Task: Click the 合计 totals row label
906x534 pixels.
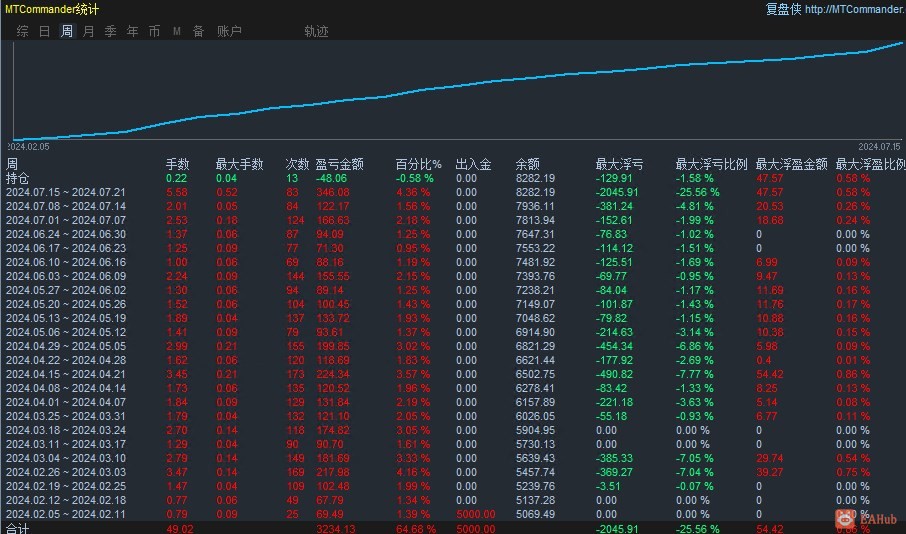Action: pos(17,528)
